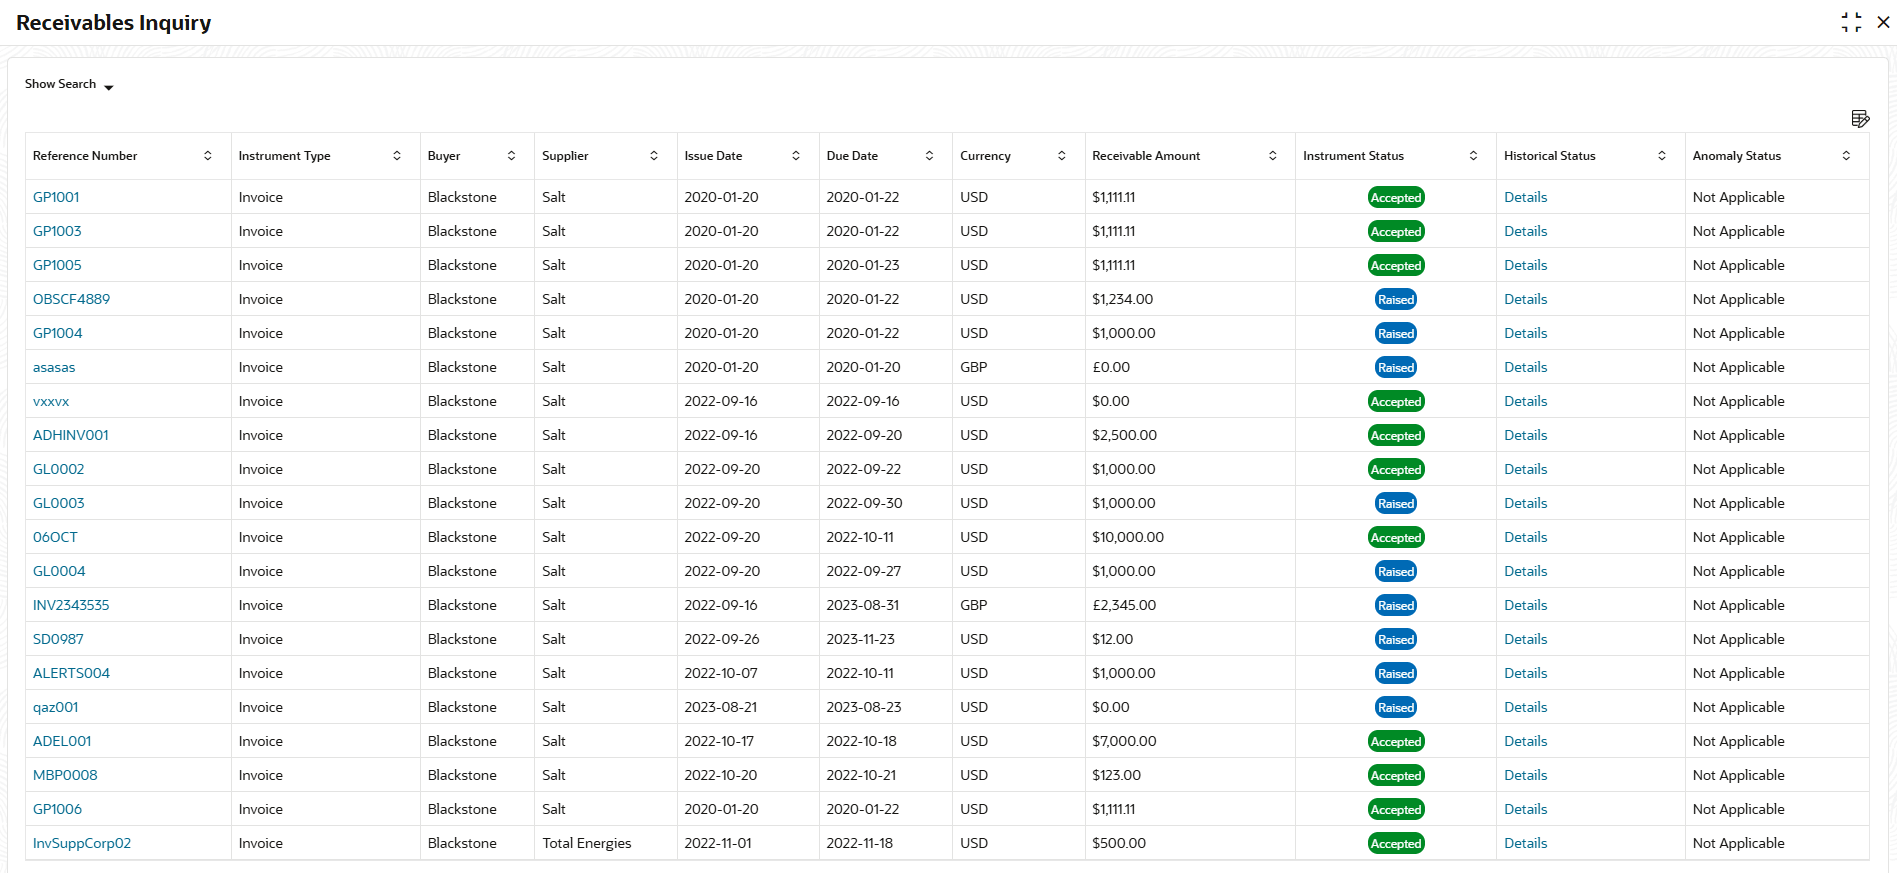The width and height of the screenshot is (1897, 873).
Task: Open reference MBP0008
Action: tap(65, 775)
